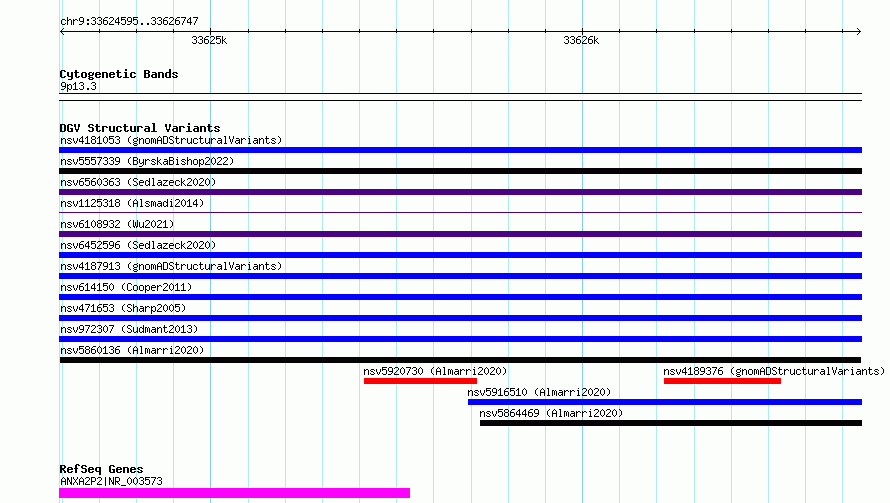
Task: Click the nsv4189376 (gnomADStructuralVariants) label
Action: point(774,371)
